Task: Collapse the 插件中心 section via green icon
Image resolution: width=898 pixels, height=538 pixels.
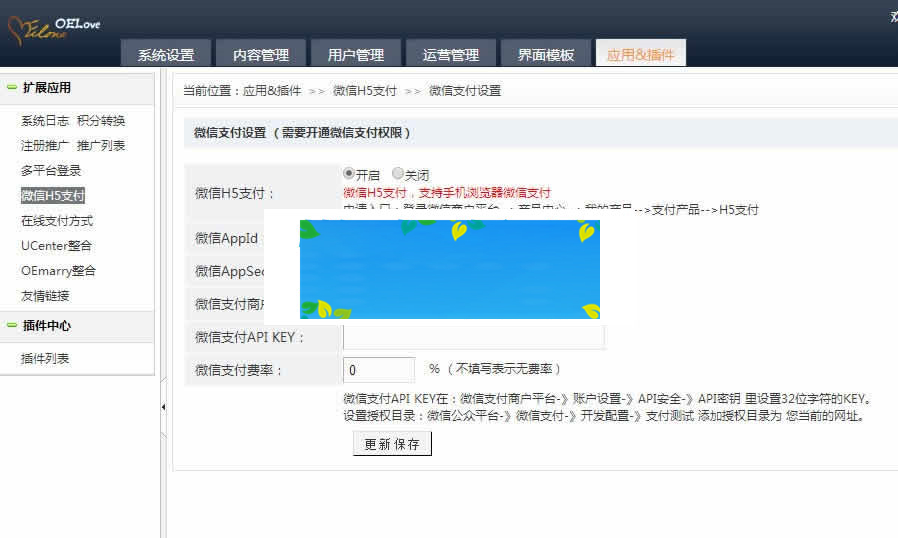Action: 11,326
